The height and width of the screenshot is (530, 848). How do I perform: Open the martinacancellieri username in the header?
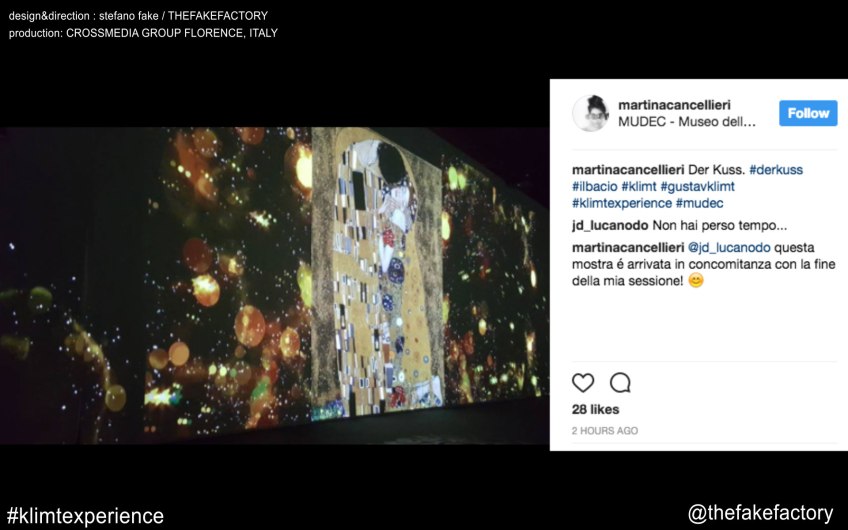coord(674,105)
